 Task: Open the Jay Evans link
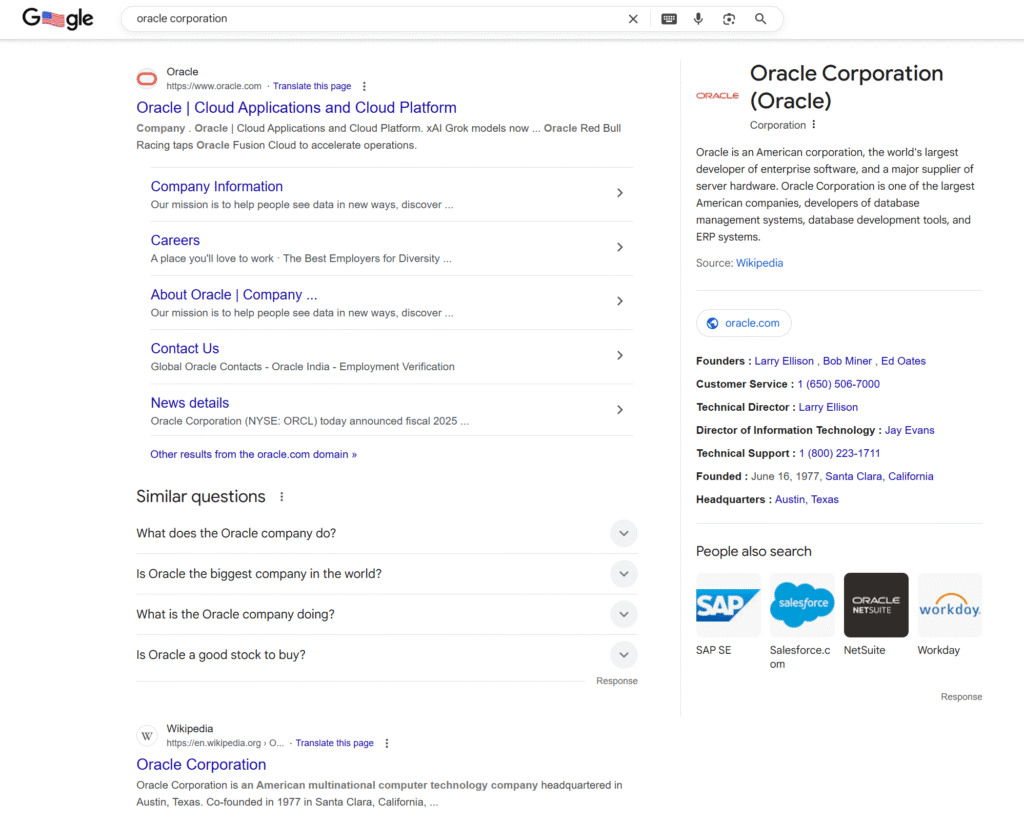tap(910, 430)
